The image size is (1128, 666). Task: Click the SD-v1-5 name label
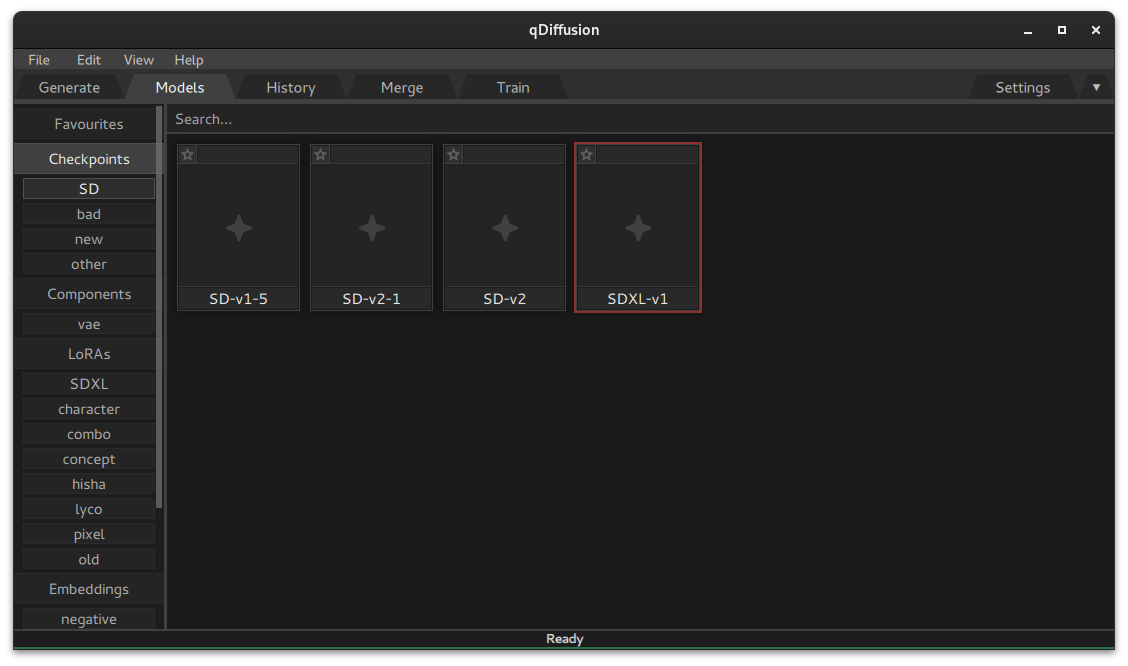coord(239,298)
